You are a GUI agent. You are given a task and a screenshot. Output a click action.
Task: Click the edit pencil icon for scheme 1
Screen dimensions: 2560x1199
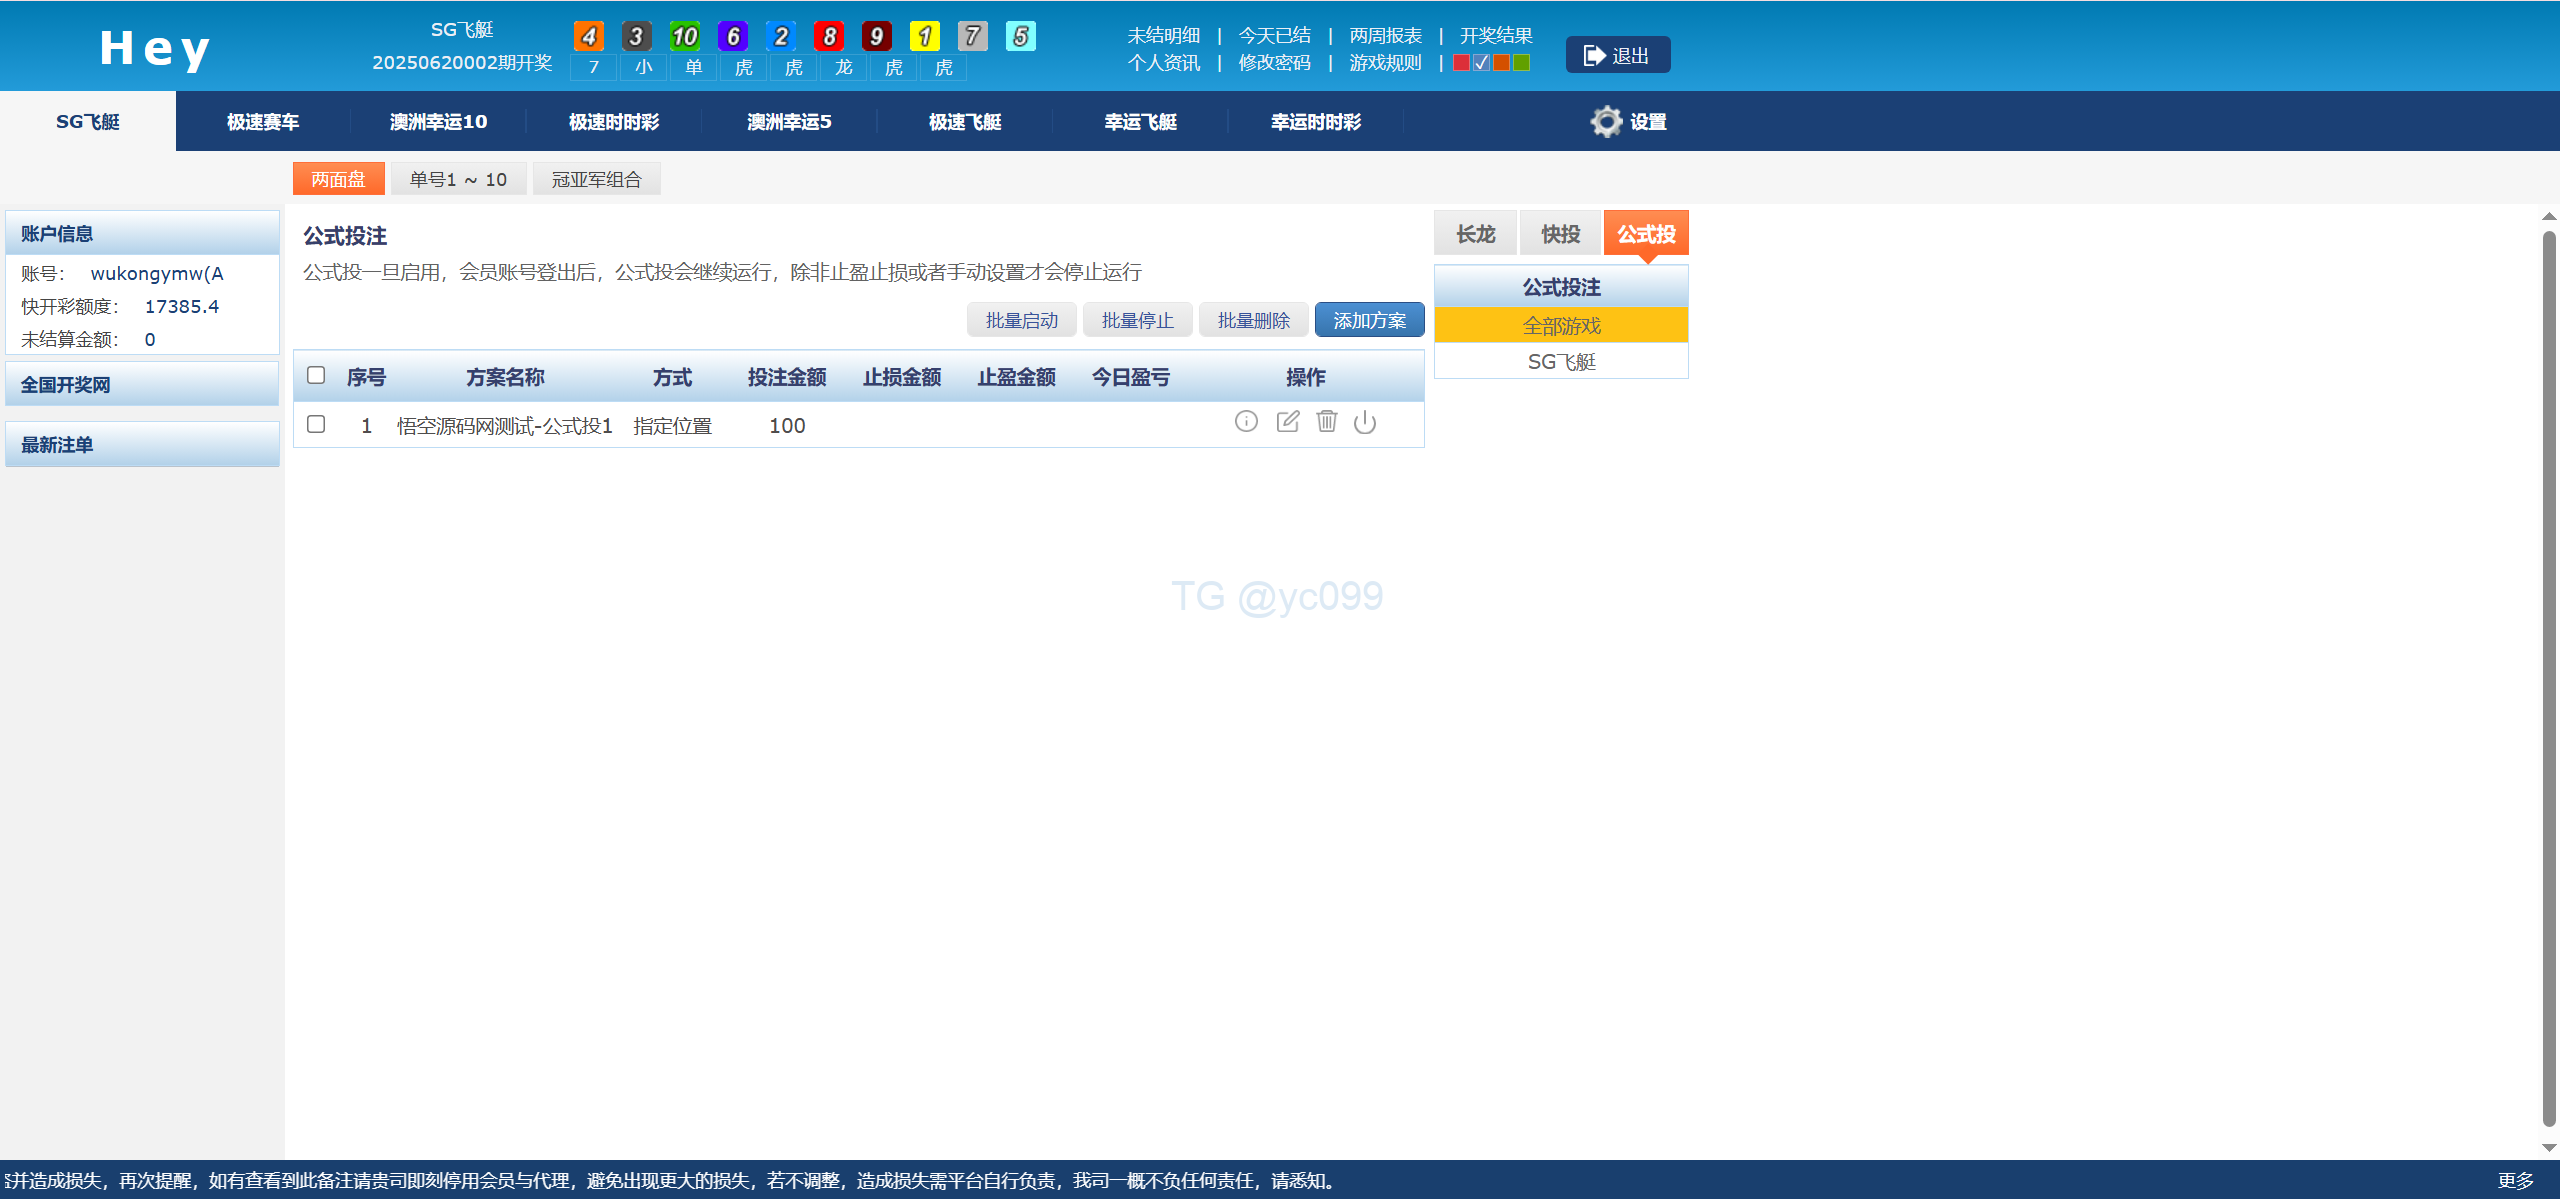click(x=1288, y=422)
